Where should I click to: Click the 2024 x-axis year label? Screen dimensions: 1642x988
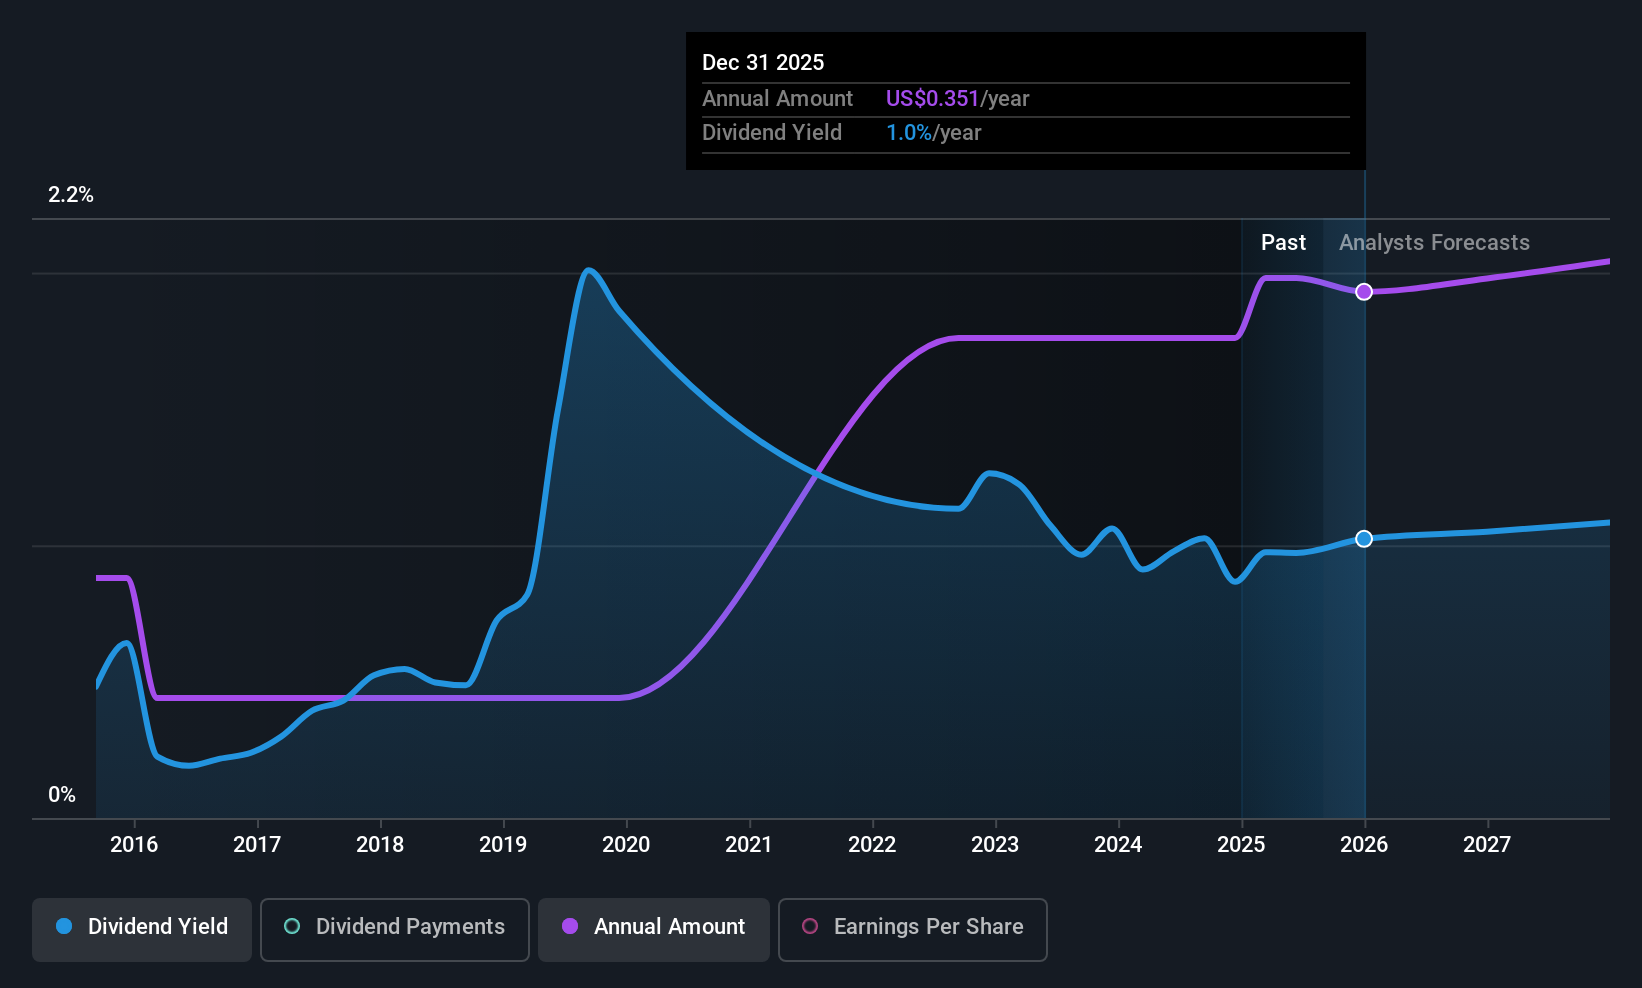point(1118,845)
